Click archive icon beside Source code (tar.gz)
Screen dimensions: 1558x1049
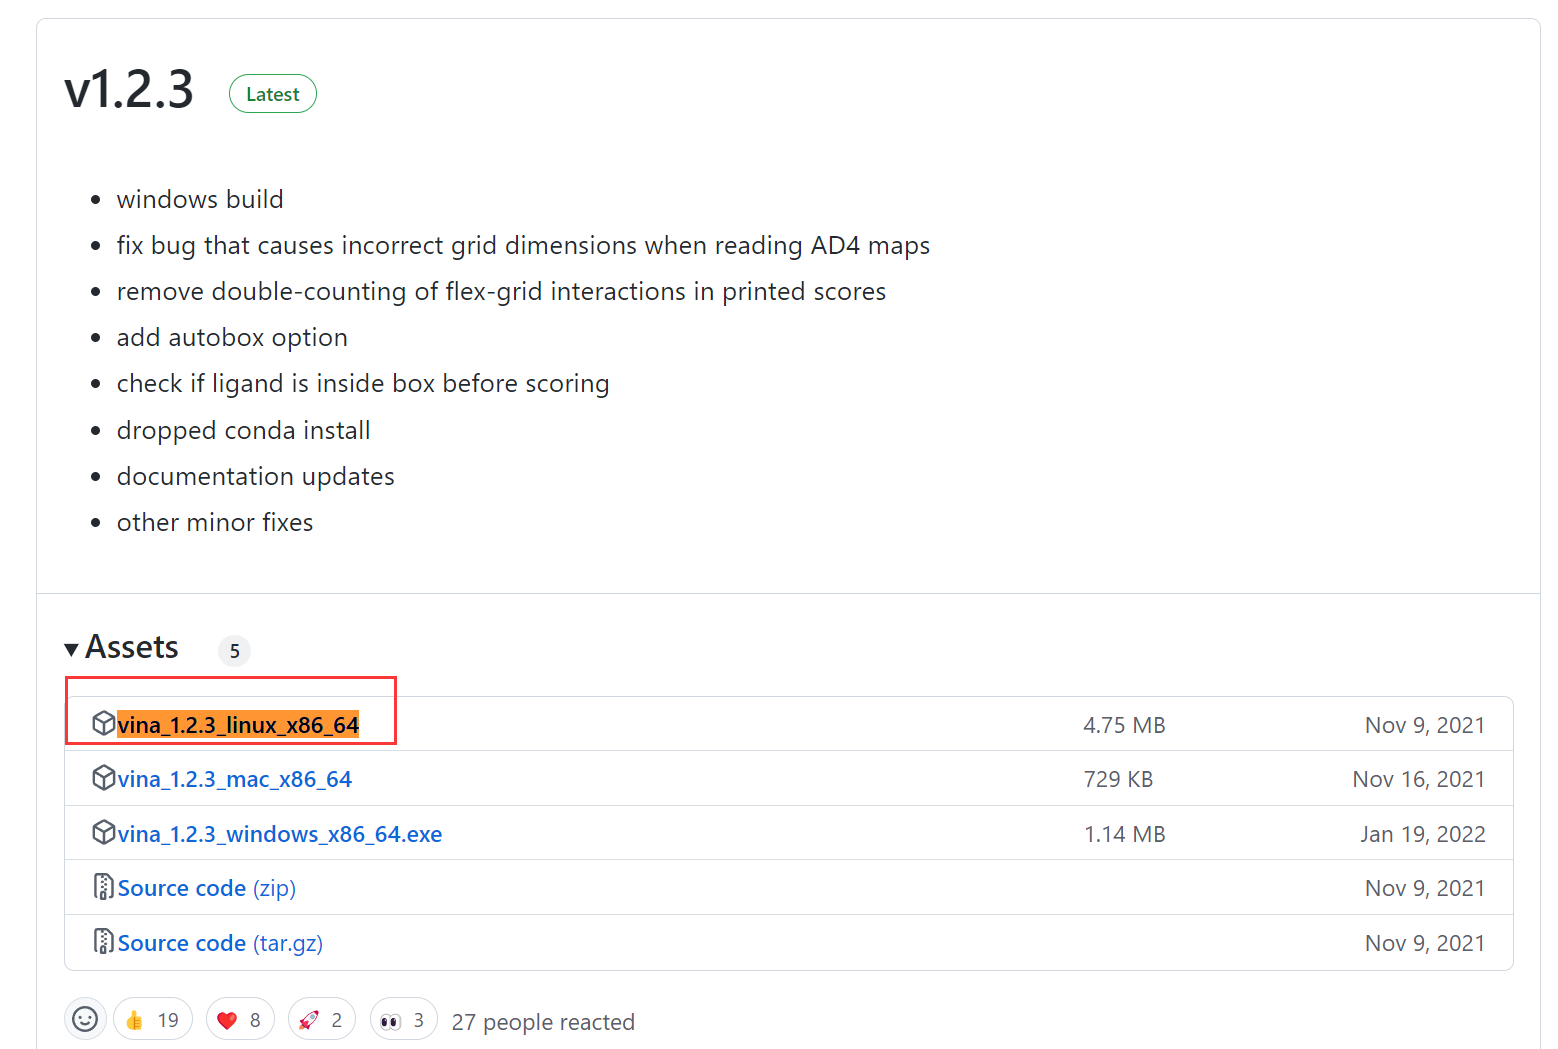[x=103, y=941]
